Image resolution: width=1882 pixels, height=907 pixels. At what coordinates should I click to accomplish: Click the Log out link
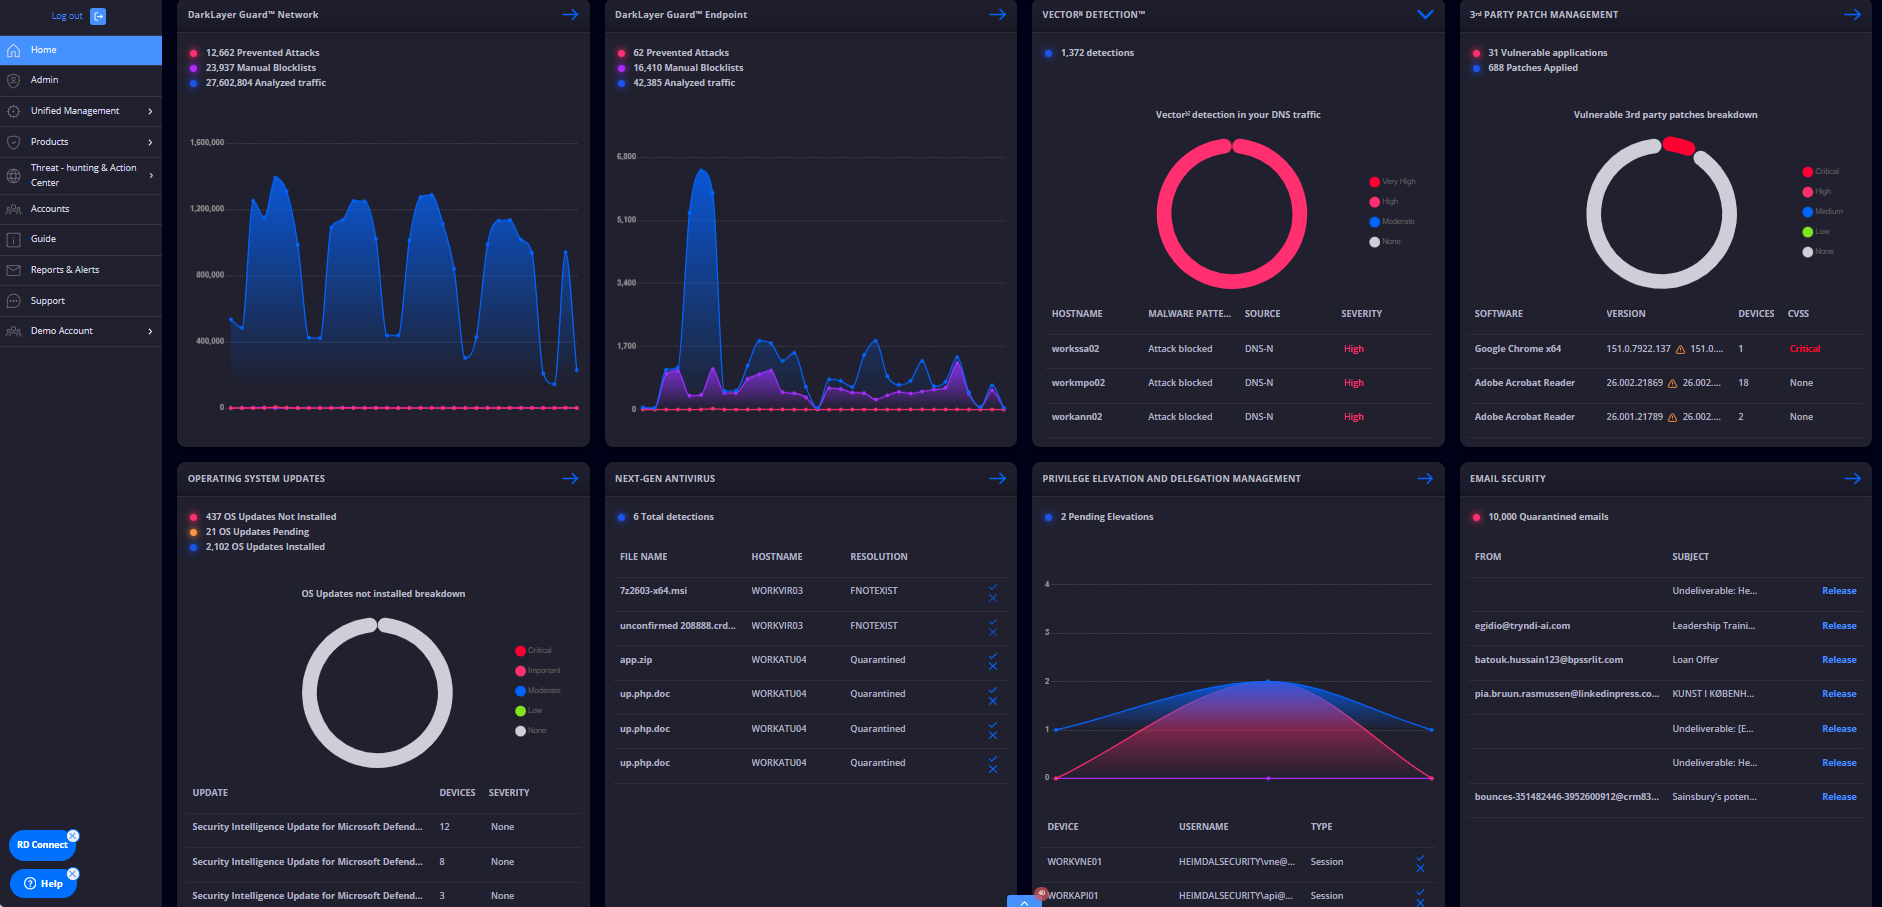click(67, 16)
